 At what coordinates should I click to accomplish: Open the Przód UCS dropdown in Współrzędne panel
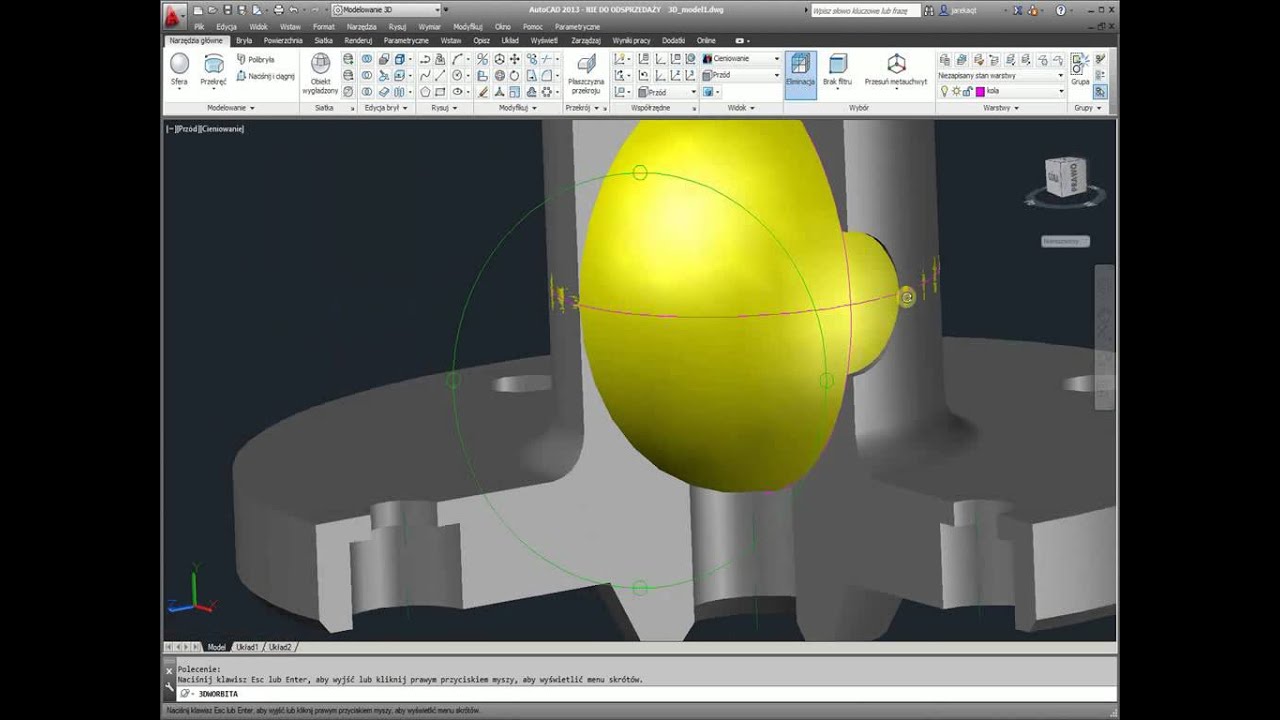[x=668, y=92]
